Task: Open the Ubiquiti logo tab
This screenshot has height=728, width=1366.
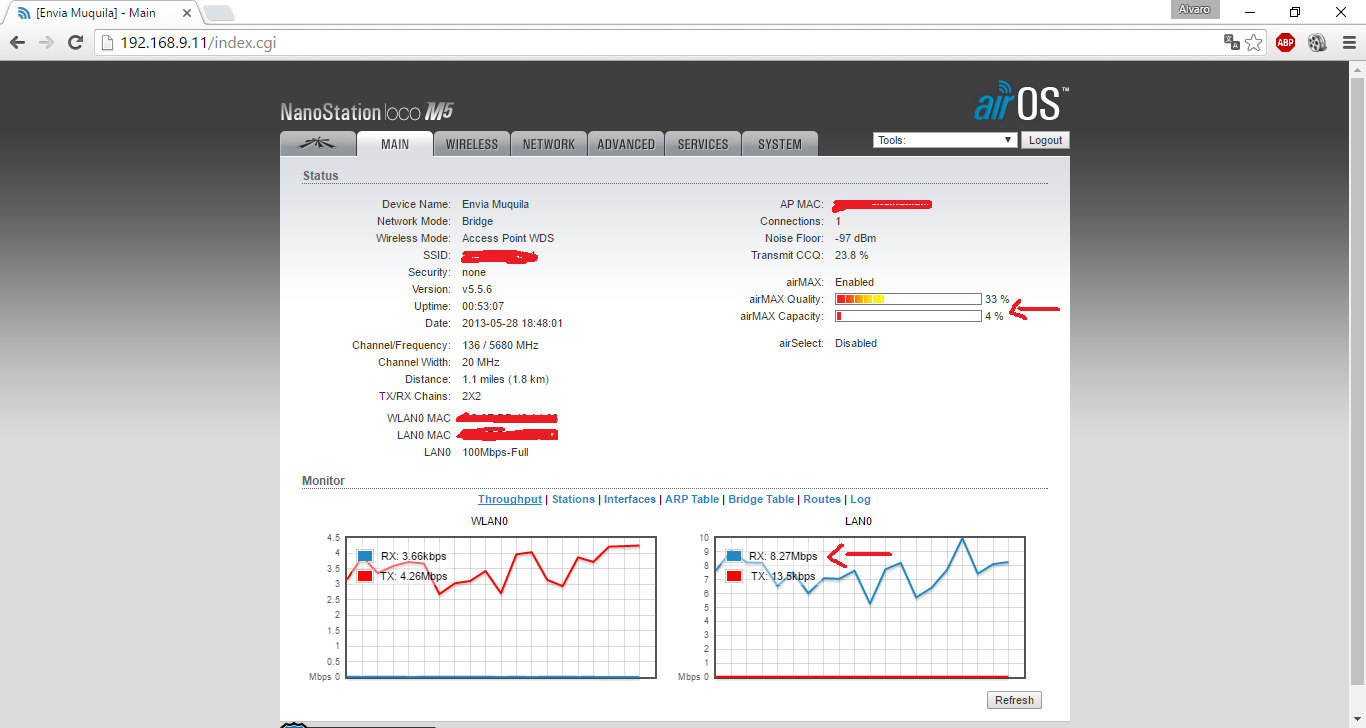Action: 317,144
